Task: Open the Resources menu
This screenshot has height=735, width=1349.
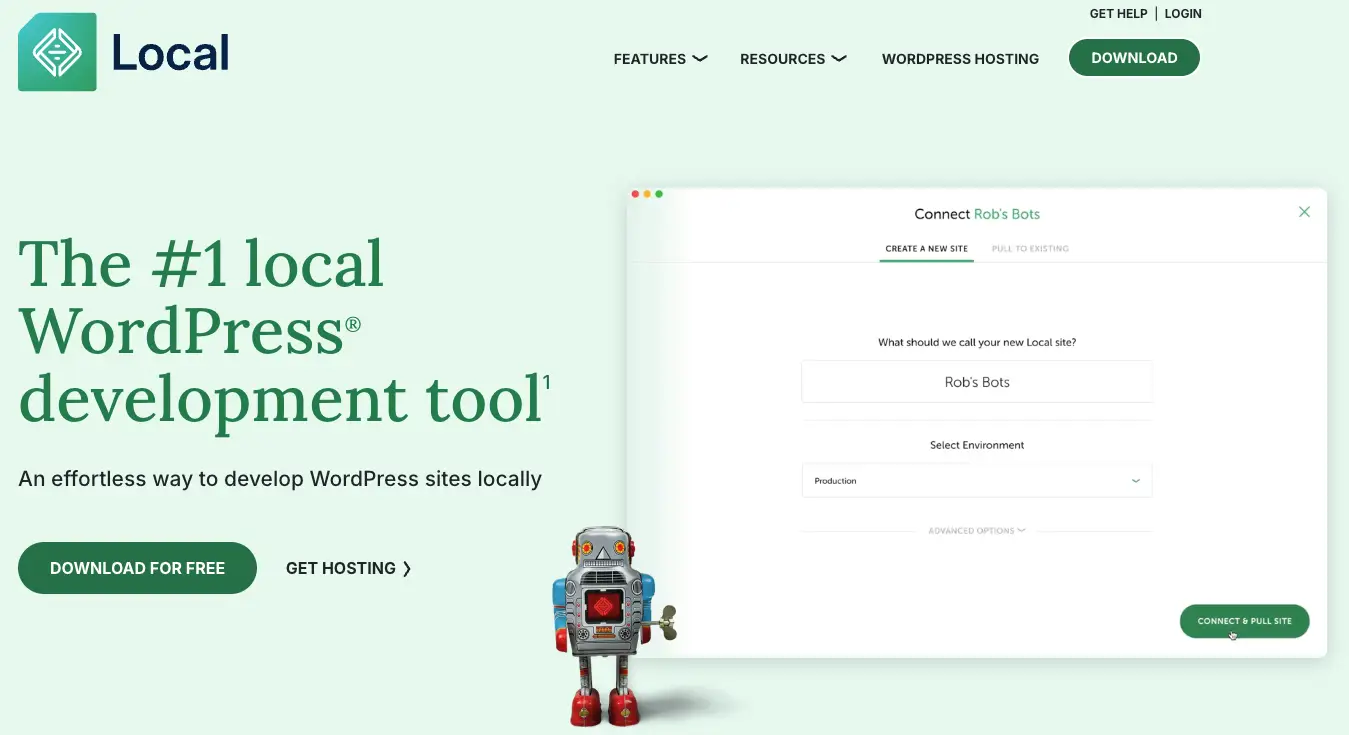Action: 793,59
